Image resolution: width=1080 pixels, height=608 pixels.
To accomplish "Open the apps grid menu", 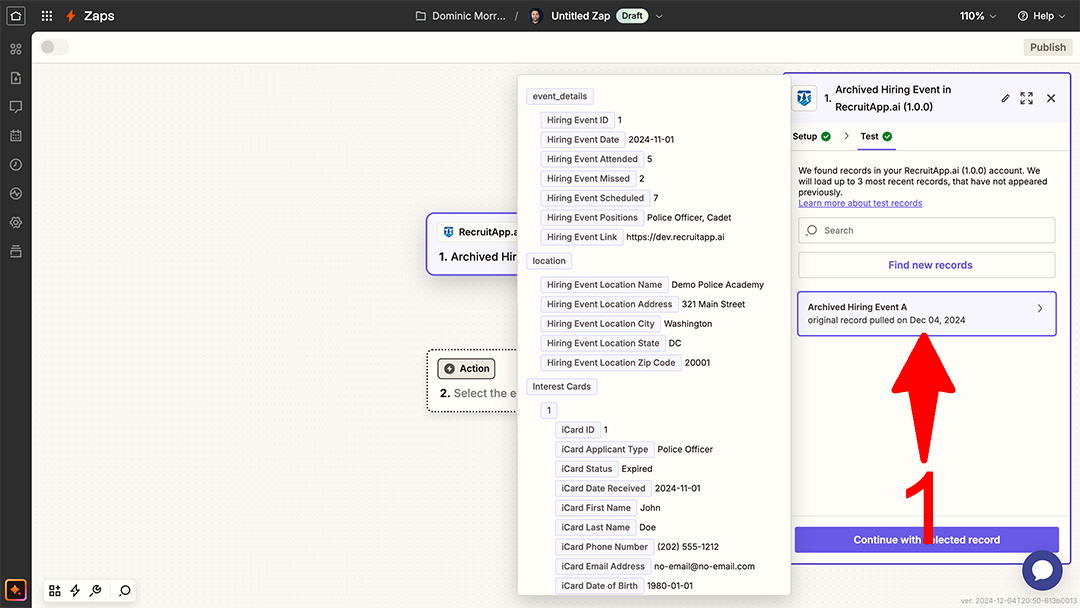I will click(x=47, y=16).
